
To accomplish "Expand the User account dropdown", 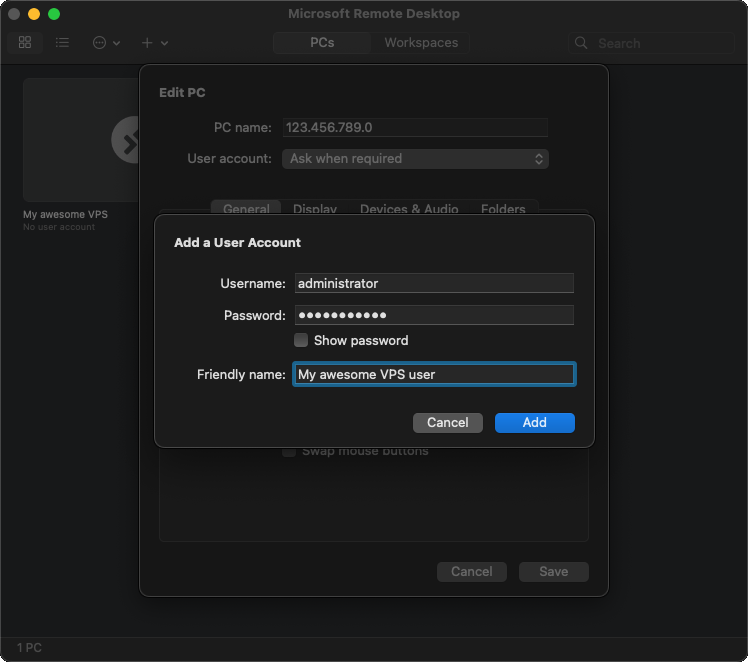I will (x=415, y=159).
